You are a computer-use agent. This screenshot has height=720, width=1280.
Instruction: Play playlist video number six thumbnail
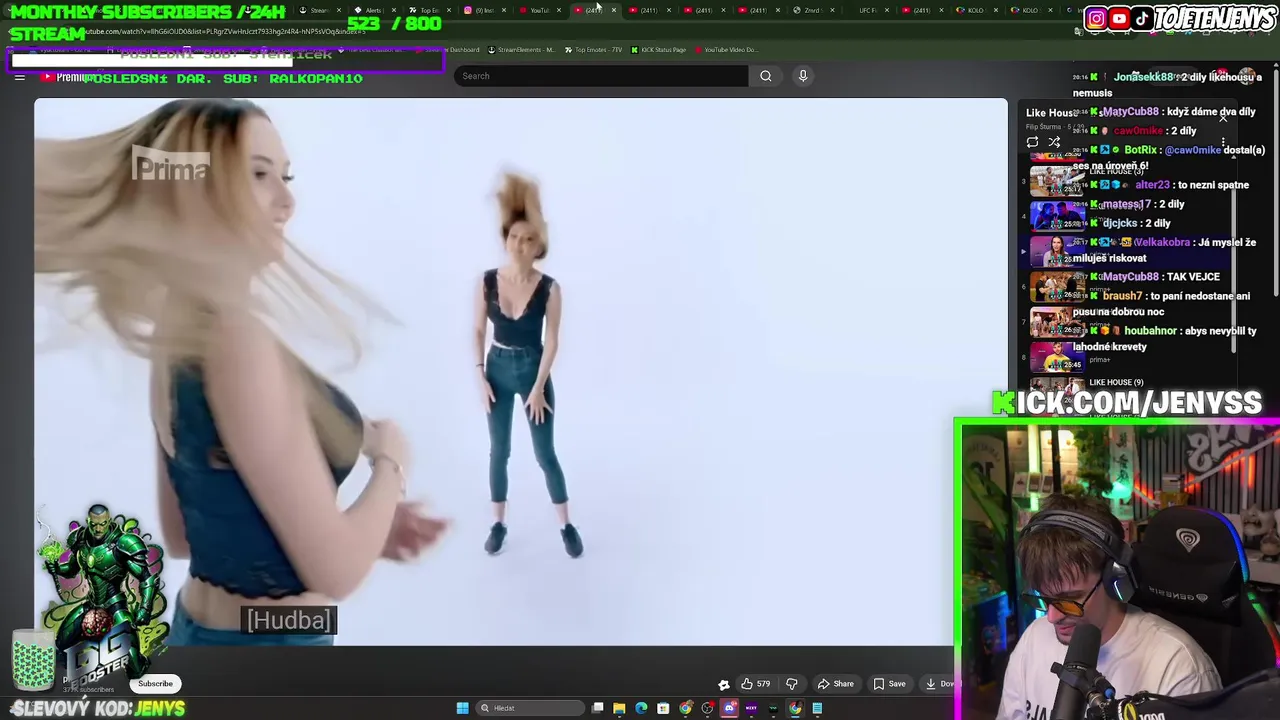(x=1057, y=287)
